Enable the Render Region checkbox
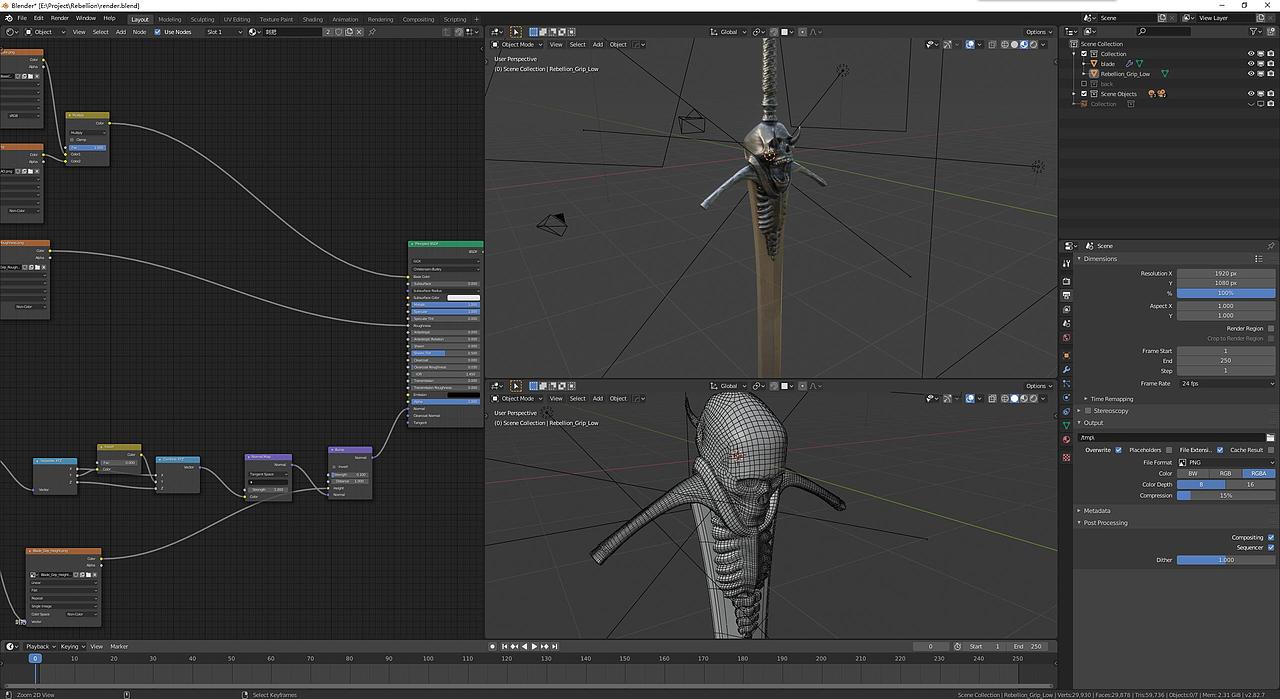 pos(1271,328)
